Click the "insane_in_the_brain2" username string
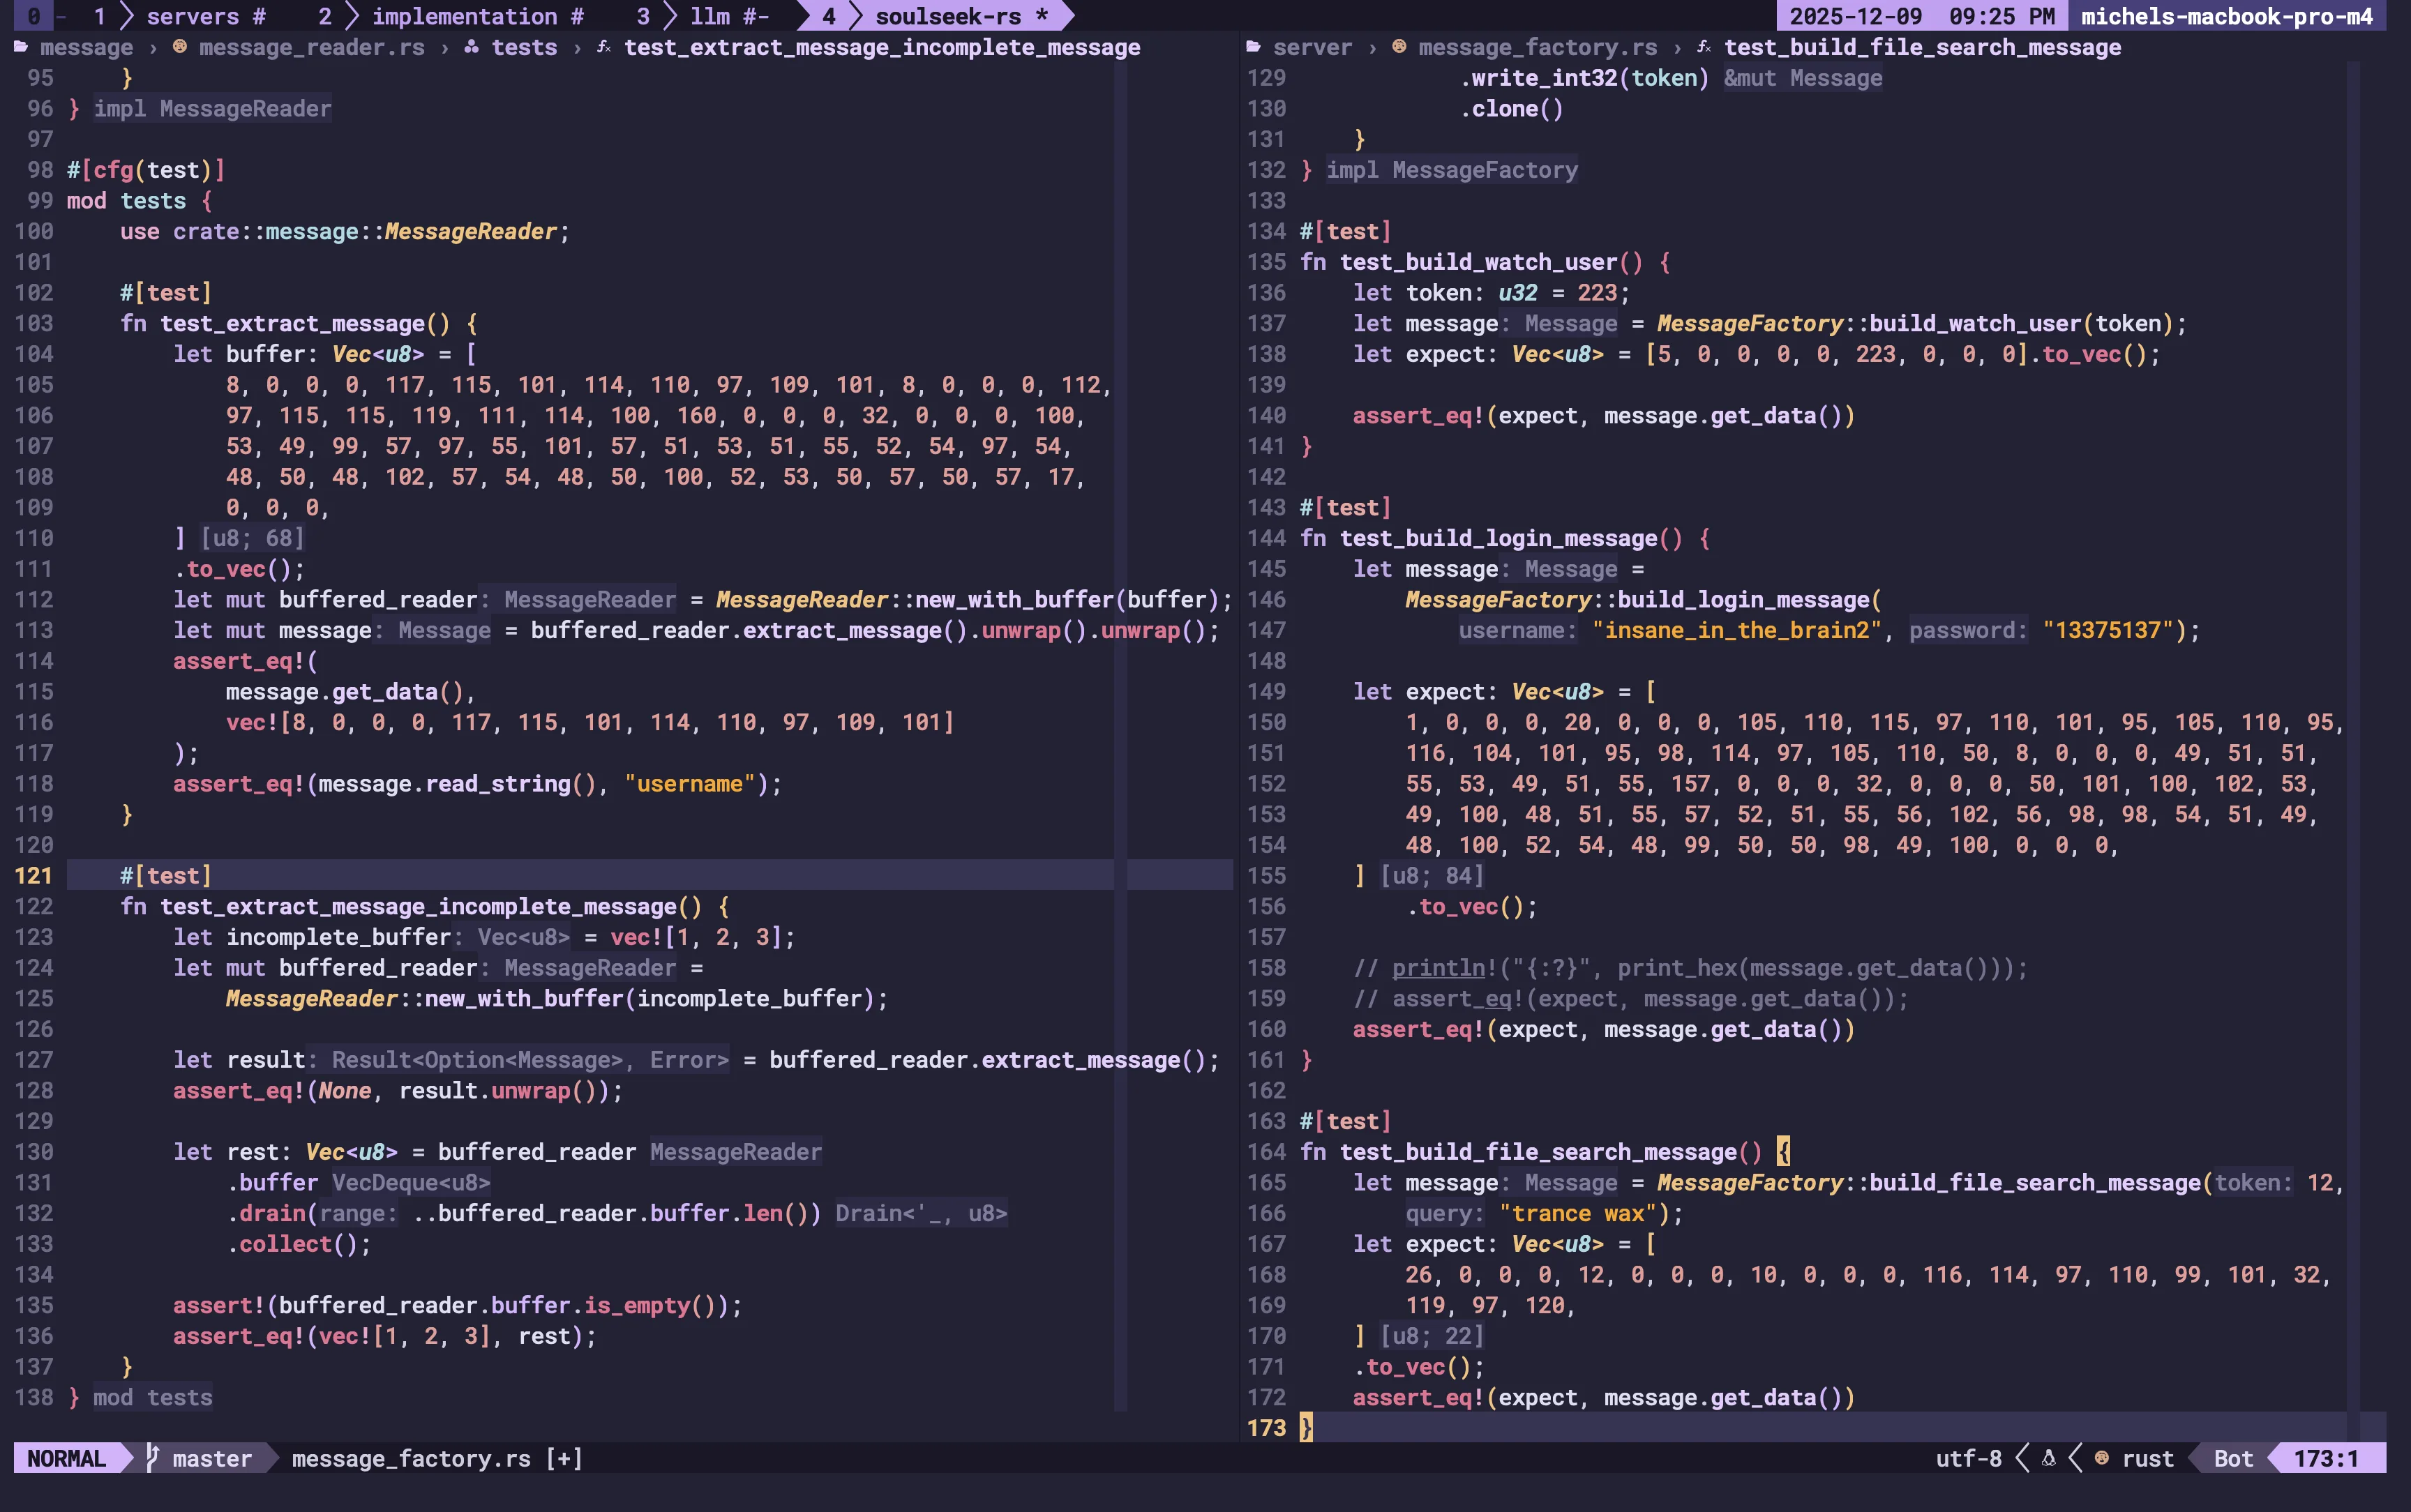The image size is (2411, 1512). point(1737,630)
